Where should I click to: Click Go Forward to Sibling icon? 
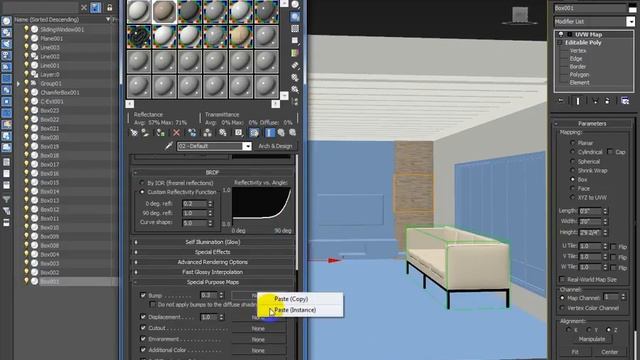point(292,133)
